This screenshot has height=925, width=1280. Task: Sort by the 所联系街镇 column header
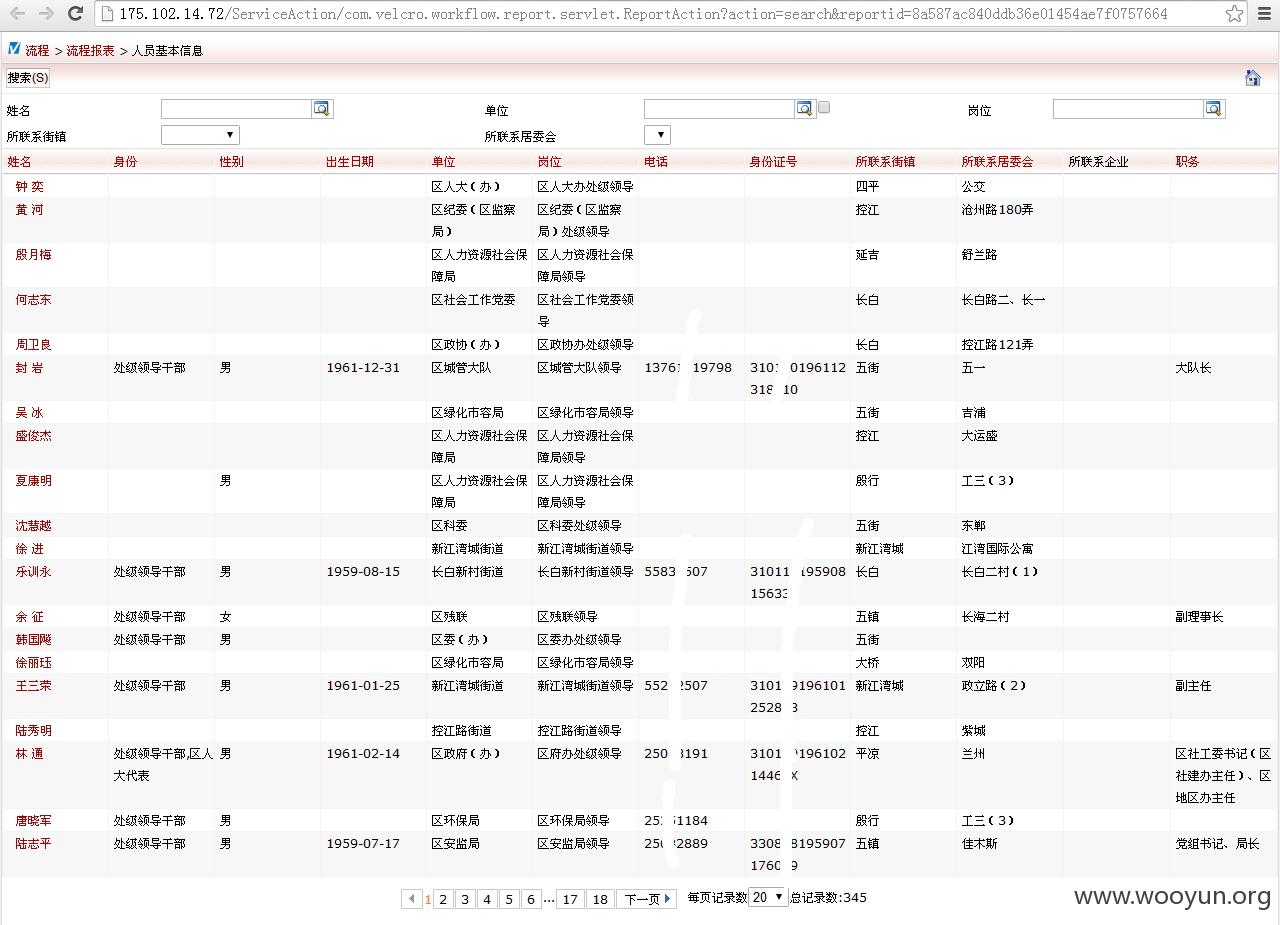coord(885,162)
